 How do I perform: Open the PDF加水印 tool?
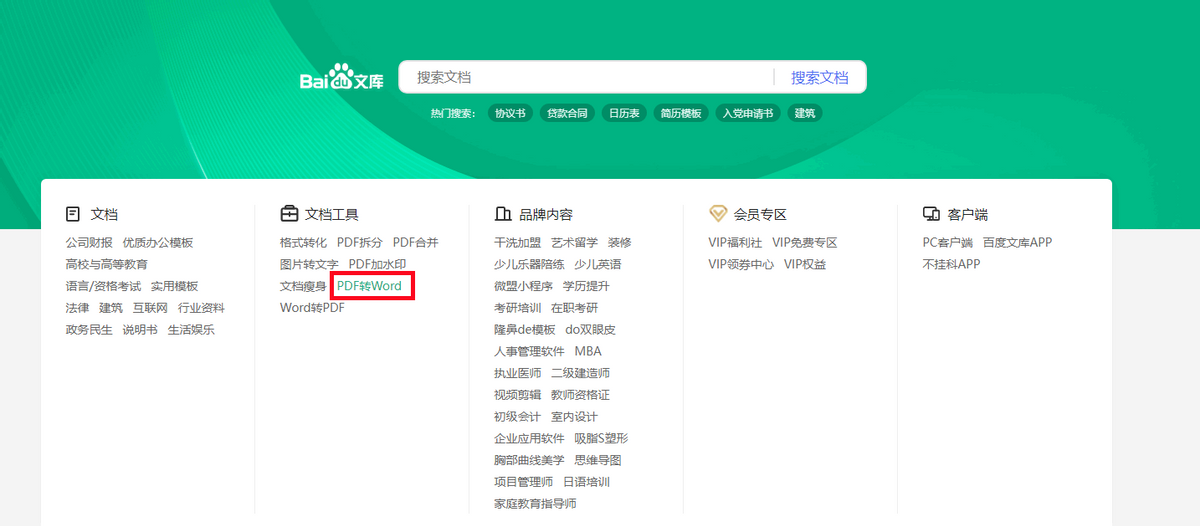point(378,264)
